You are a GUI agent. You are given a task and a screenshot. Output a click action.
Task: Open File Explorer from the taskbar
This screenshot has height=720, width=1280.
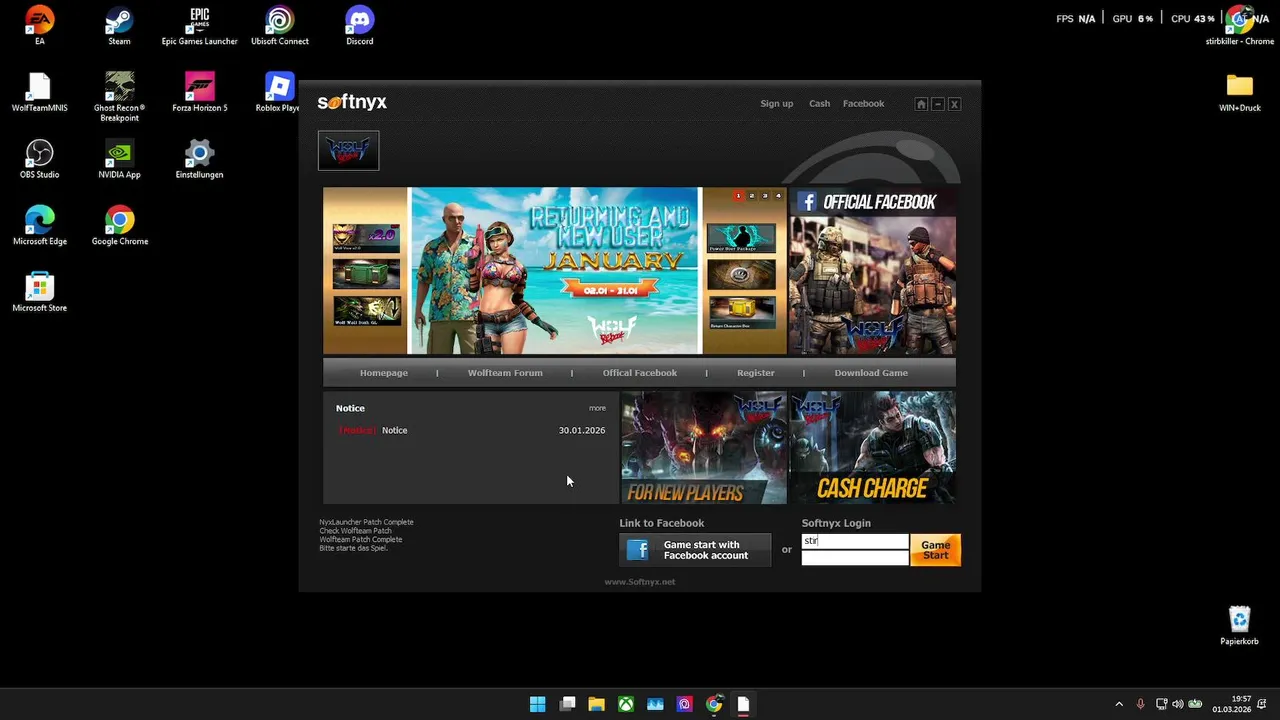click(596, 704)
